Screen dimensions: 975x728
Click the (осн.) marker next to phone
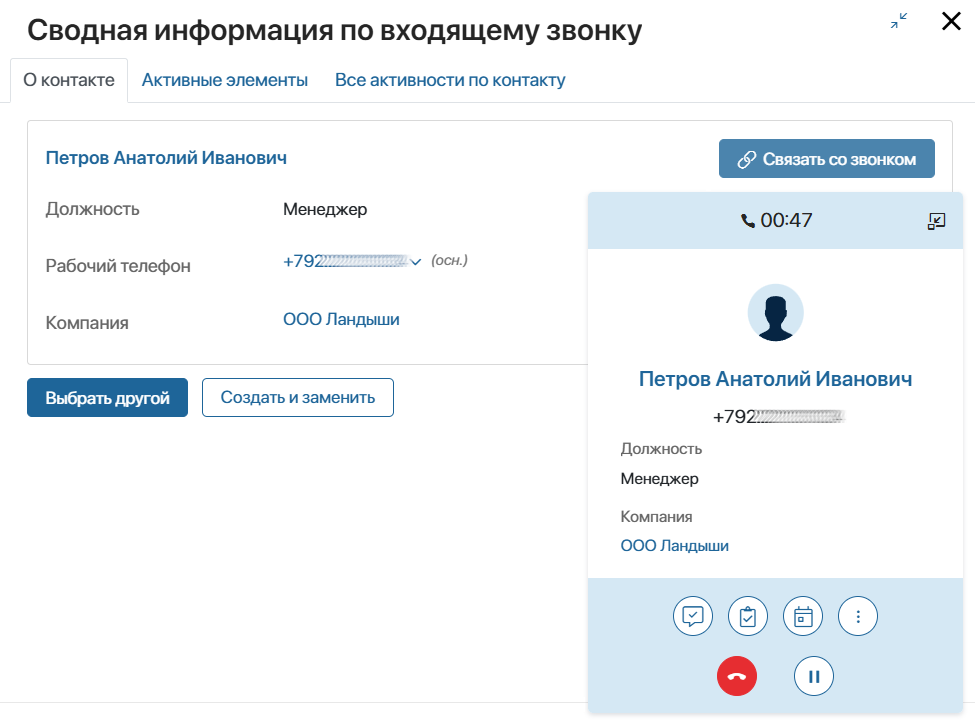point(450,260)
